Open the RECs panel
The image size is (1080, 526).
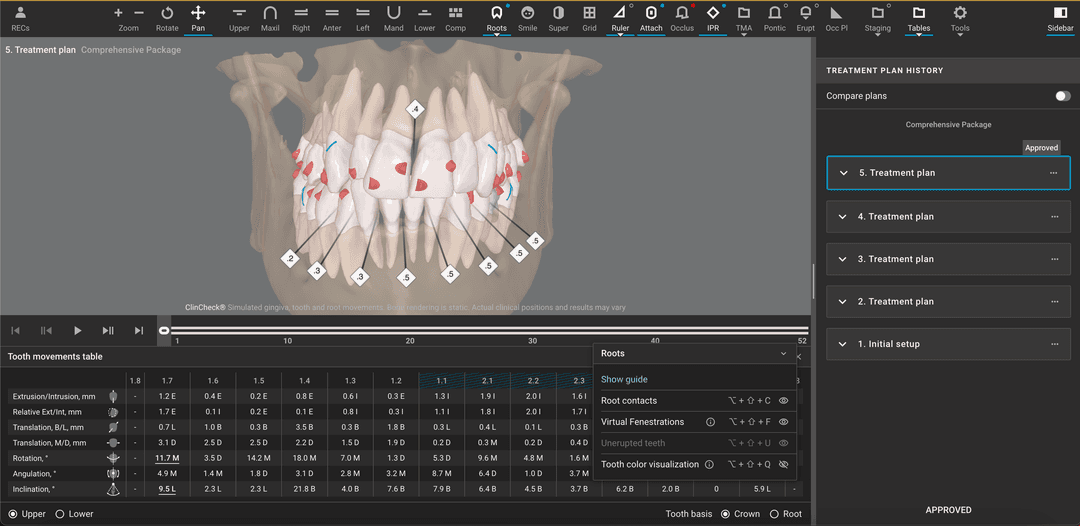[x=20, y=14]
